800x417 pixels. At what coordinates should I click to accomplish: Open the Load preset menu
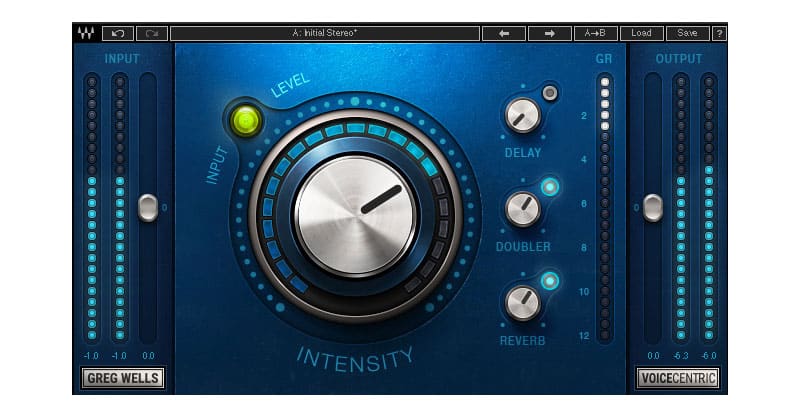pyautogui.click(x=641, y=33)
